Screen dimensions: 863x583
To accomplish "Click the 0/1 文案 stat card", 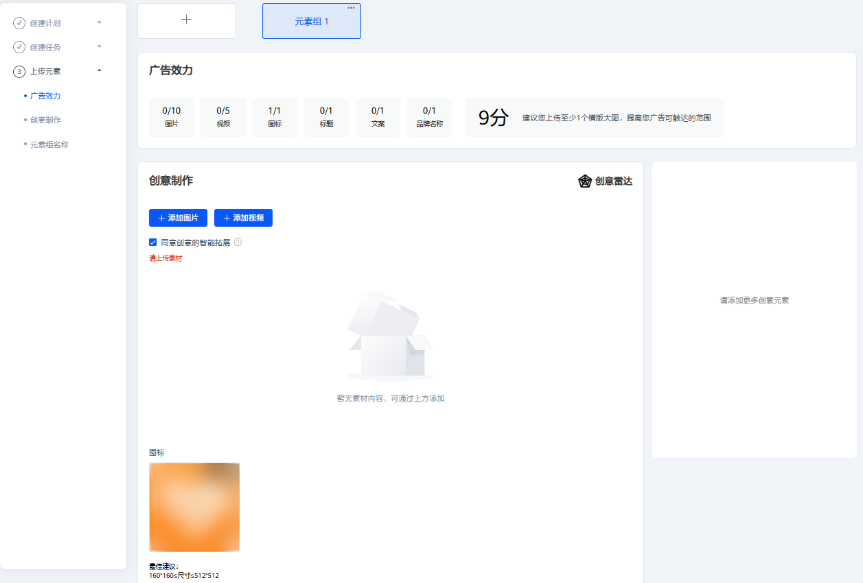I will (x=378, y=117).
